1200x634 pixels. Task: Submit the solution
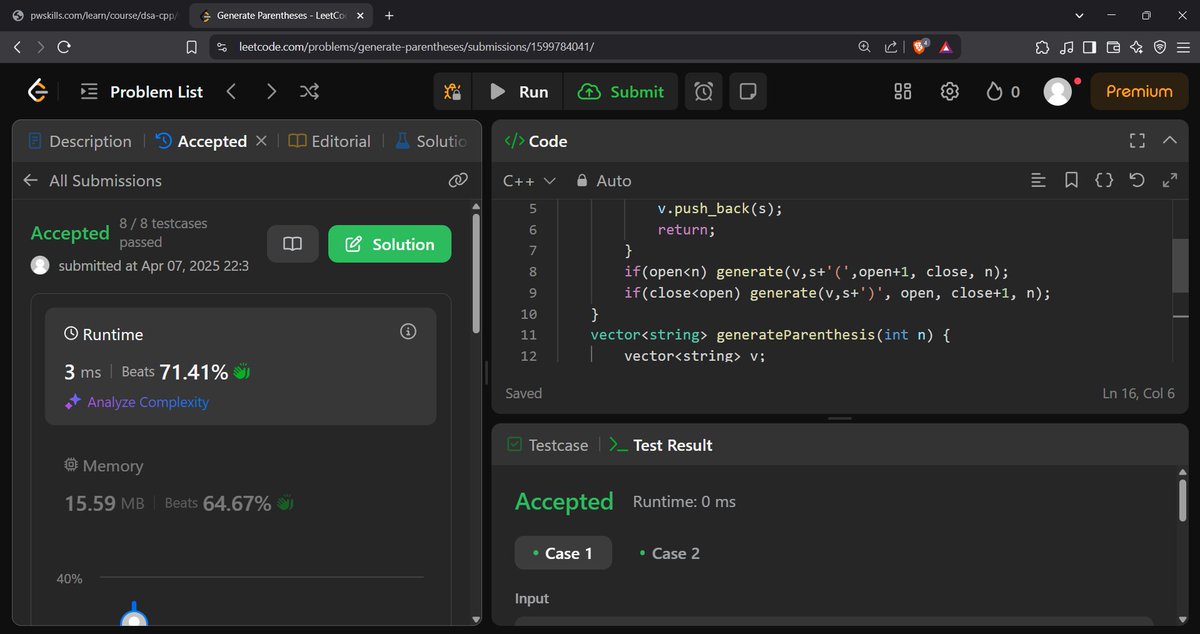pyautogui.click(x=621, y=92)
